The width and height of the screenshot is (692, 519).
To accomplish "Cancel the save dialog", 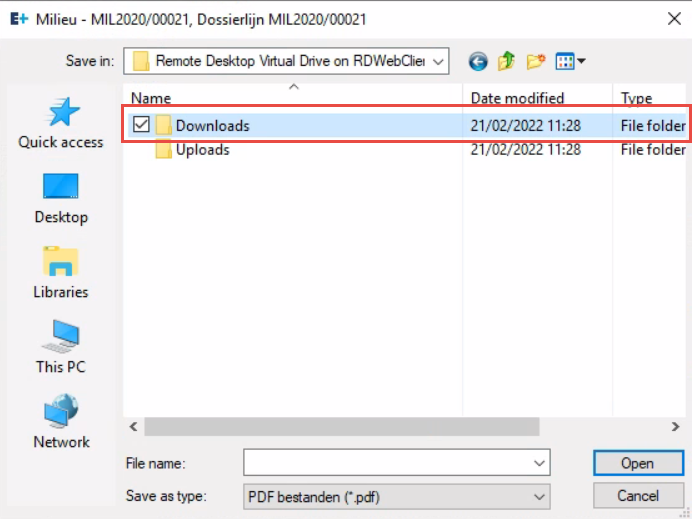I will click(x=637, y=495).
